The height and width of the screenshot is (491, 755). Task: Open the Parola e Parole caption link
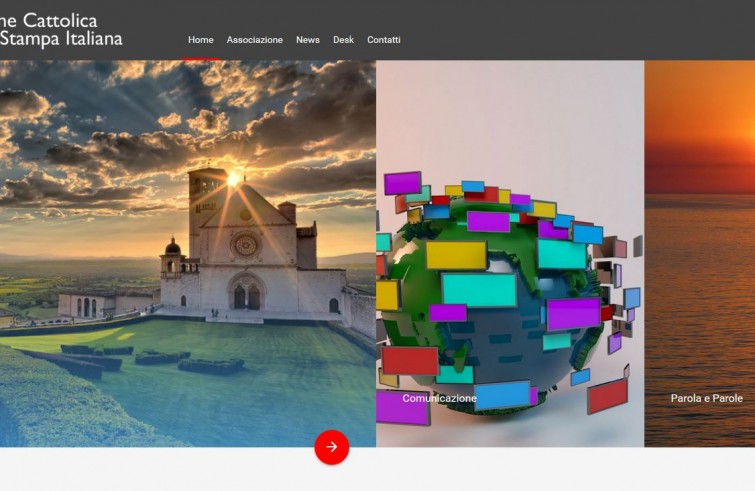coord(706,398)
